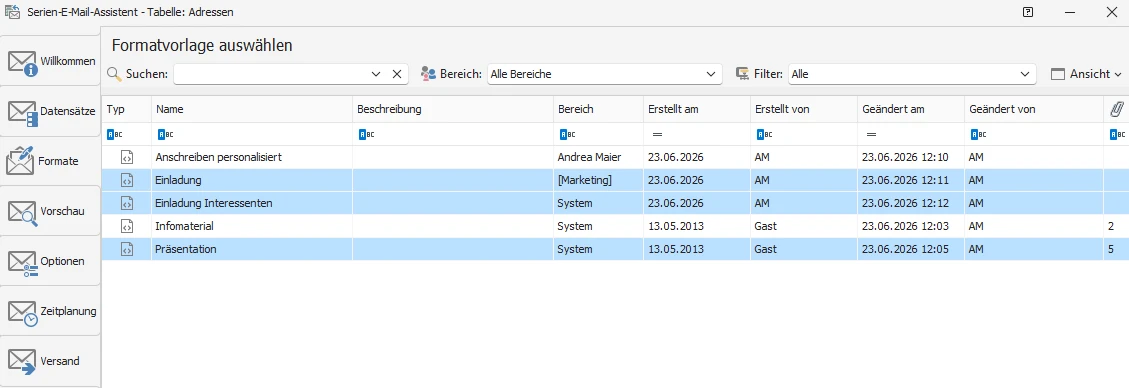Click the Filter icon next to Filter label

click(742, 73)
